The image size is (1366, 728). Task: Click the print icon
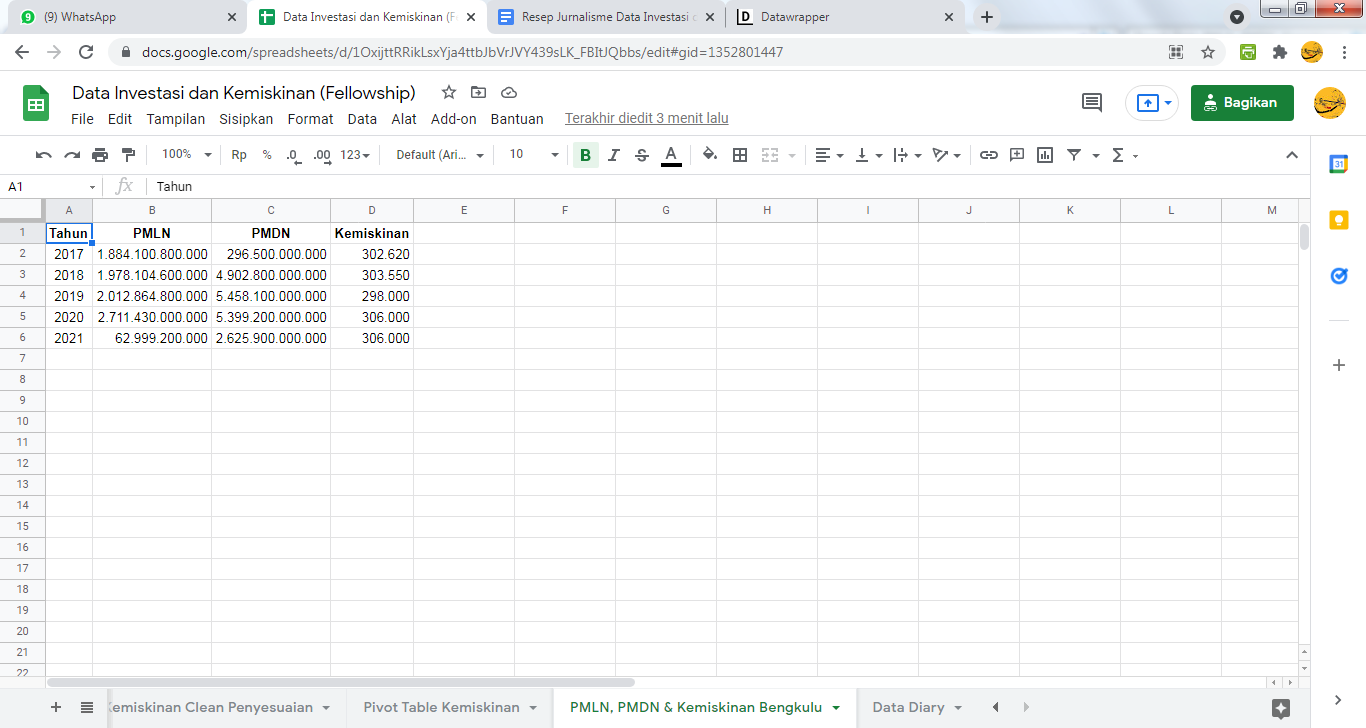[100, 155]
